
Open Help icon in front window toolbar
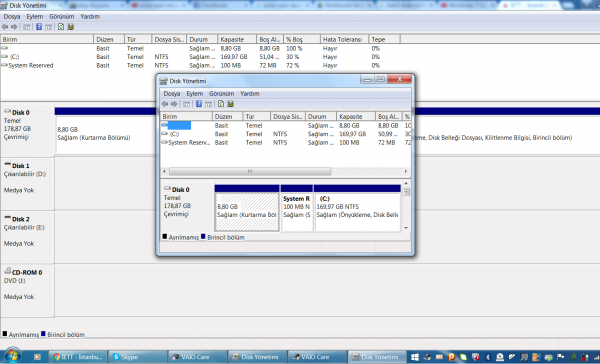199,104
